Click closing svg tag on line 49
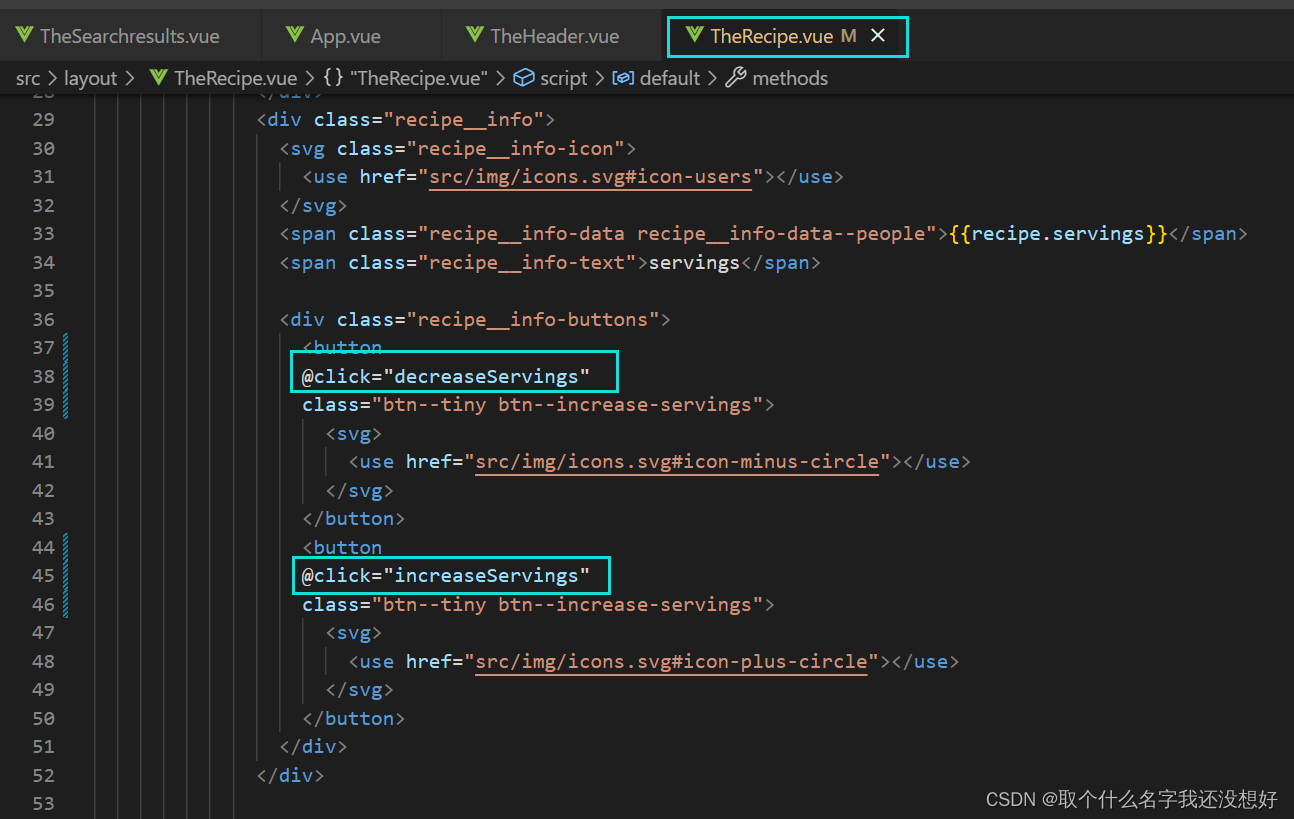 [x=360, y=690]
